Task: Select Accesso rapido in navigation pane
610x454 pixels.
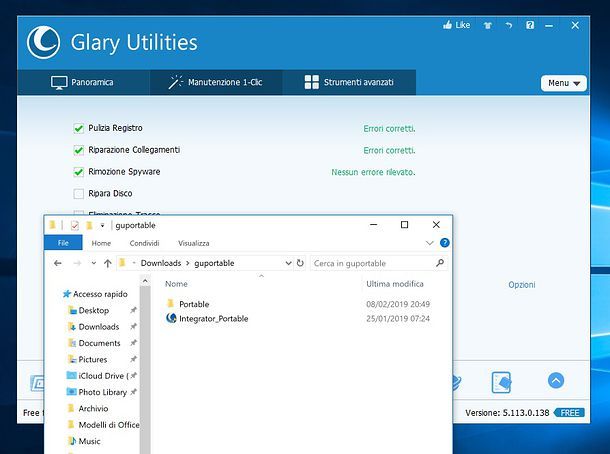Action: [100, 294]
